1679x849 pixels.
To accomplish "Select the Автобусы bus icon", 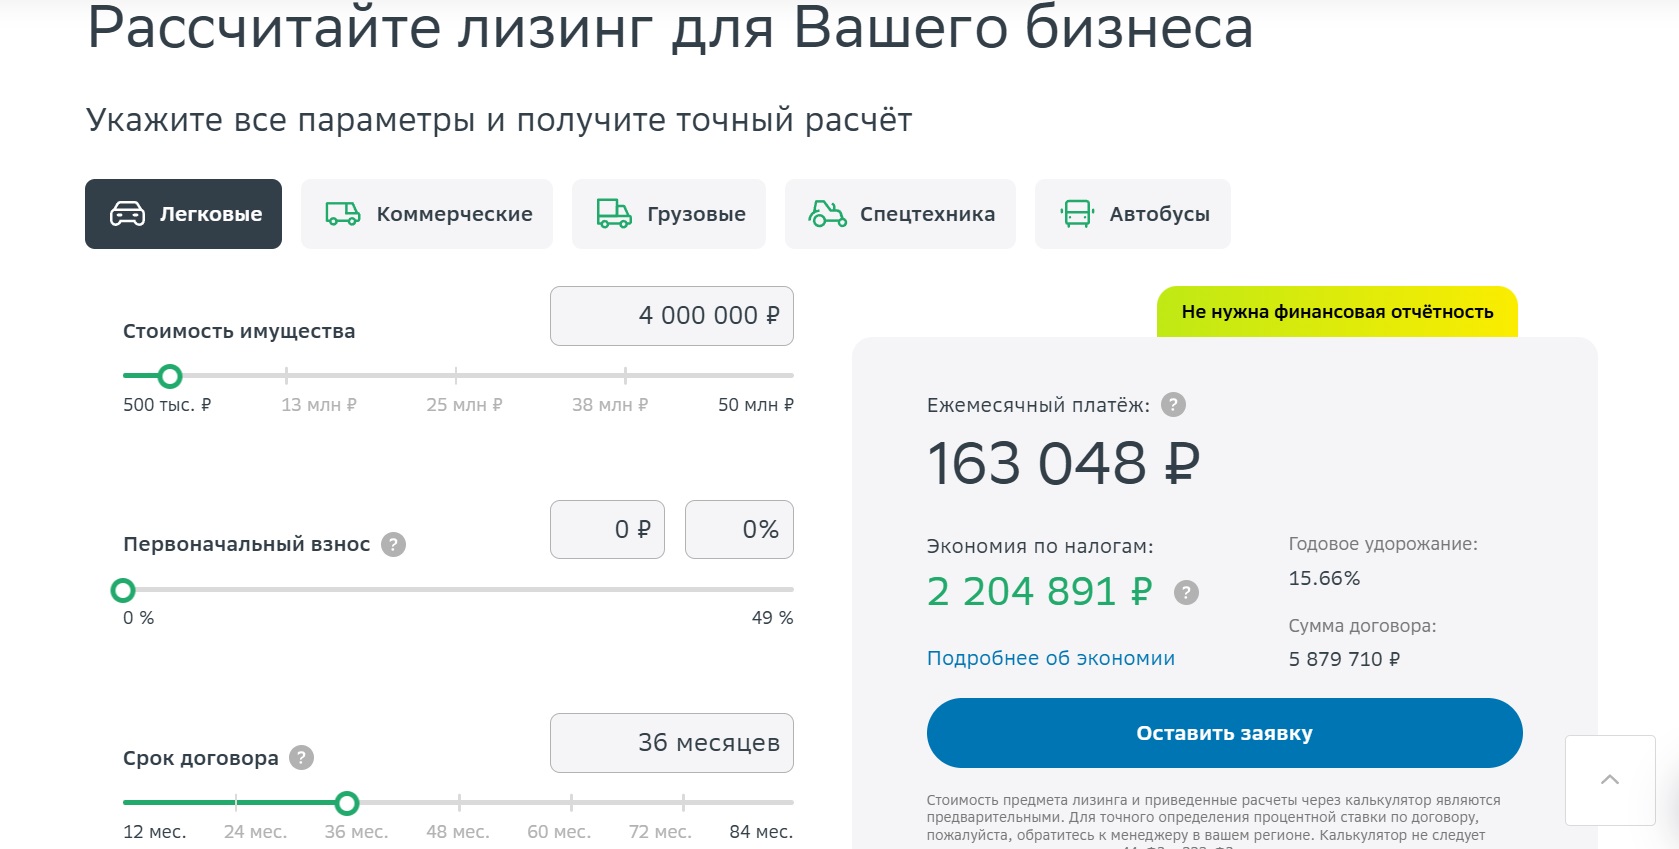I will point(1077,213).
